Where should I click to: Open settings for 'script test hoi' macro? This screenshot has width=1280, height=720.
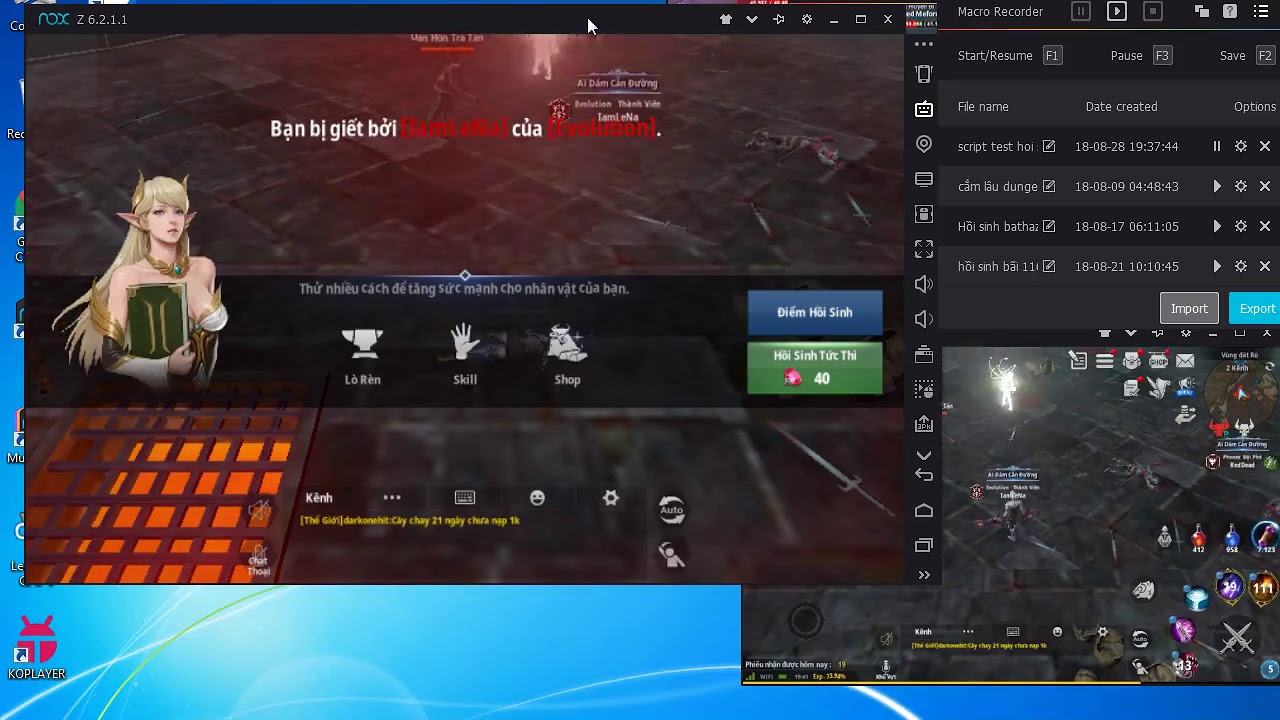pyautogui.click(x=1241, y=146)
